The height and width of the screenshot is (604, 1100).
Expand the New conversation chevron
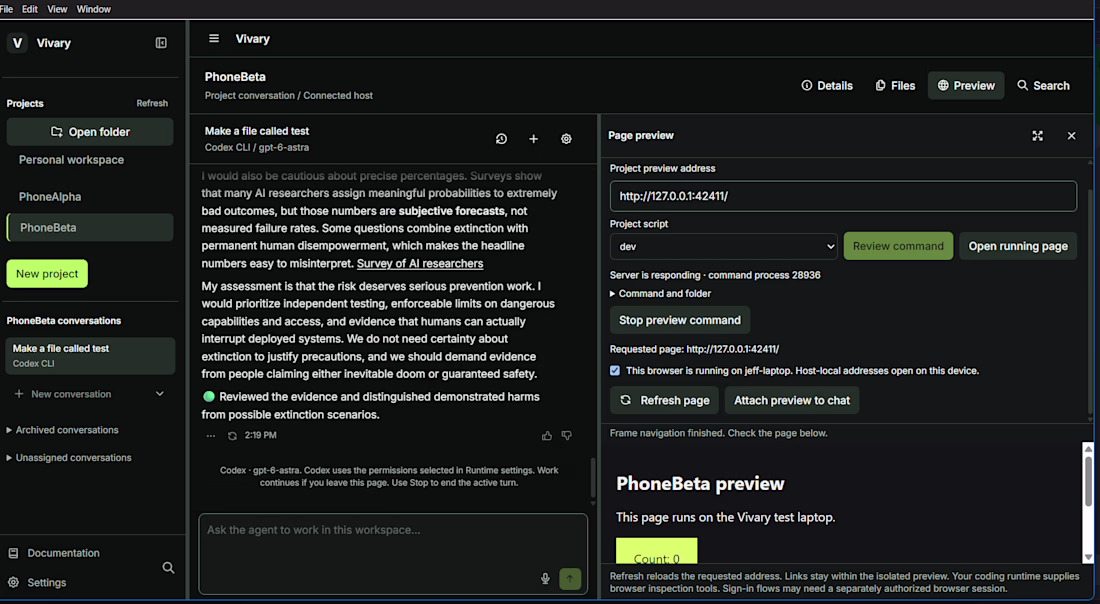[x=160, y=394]
